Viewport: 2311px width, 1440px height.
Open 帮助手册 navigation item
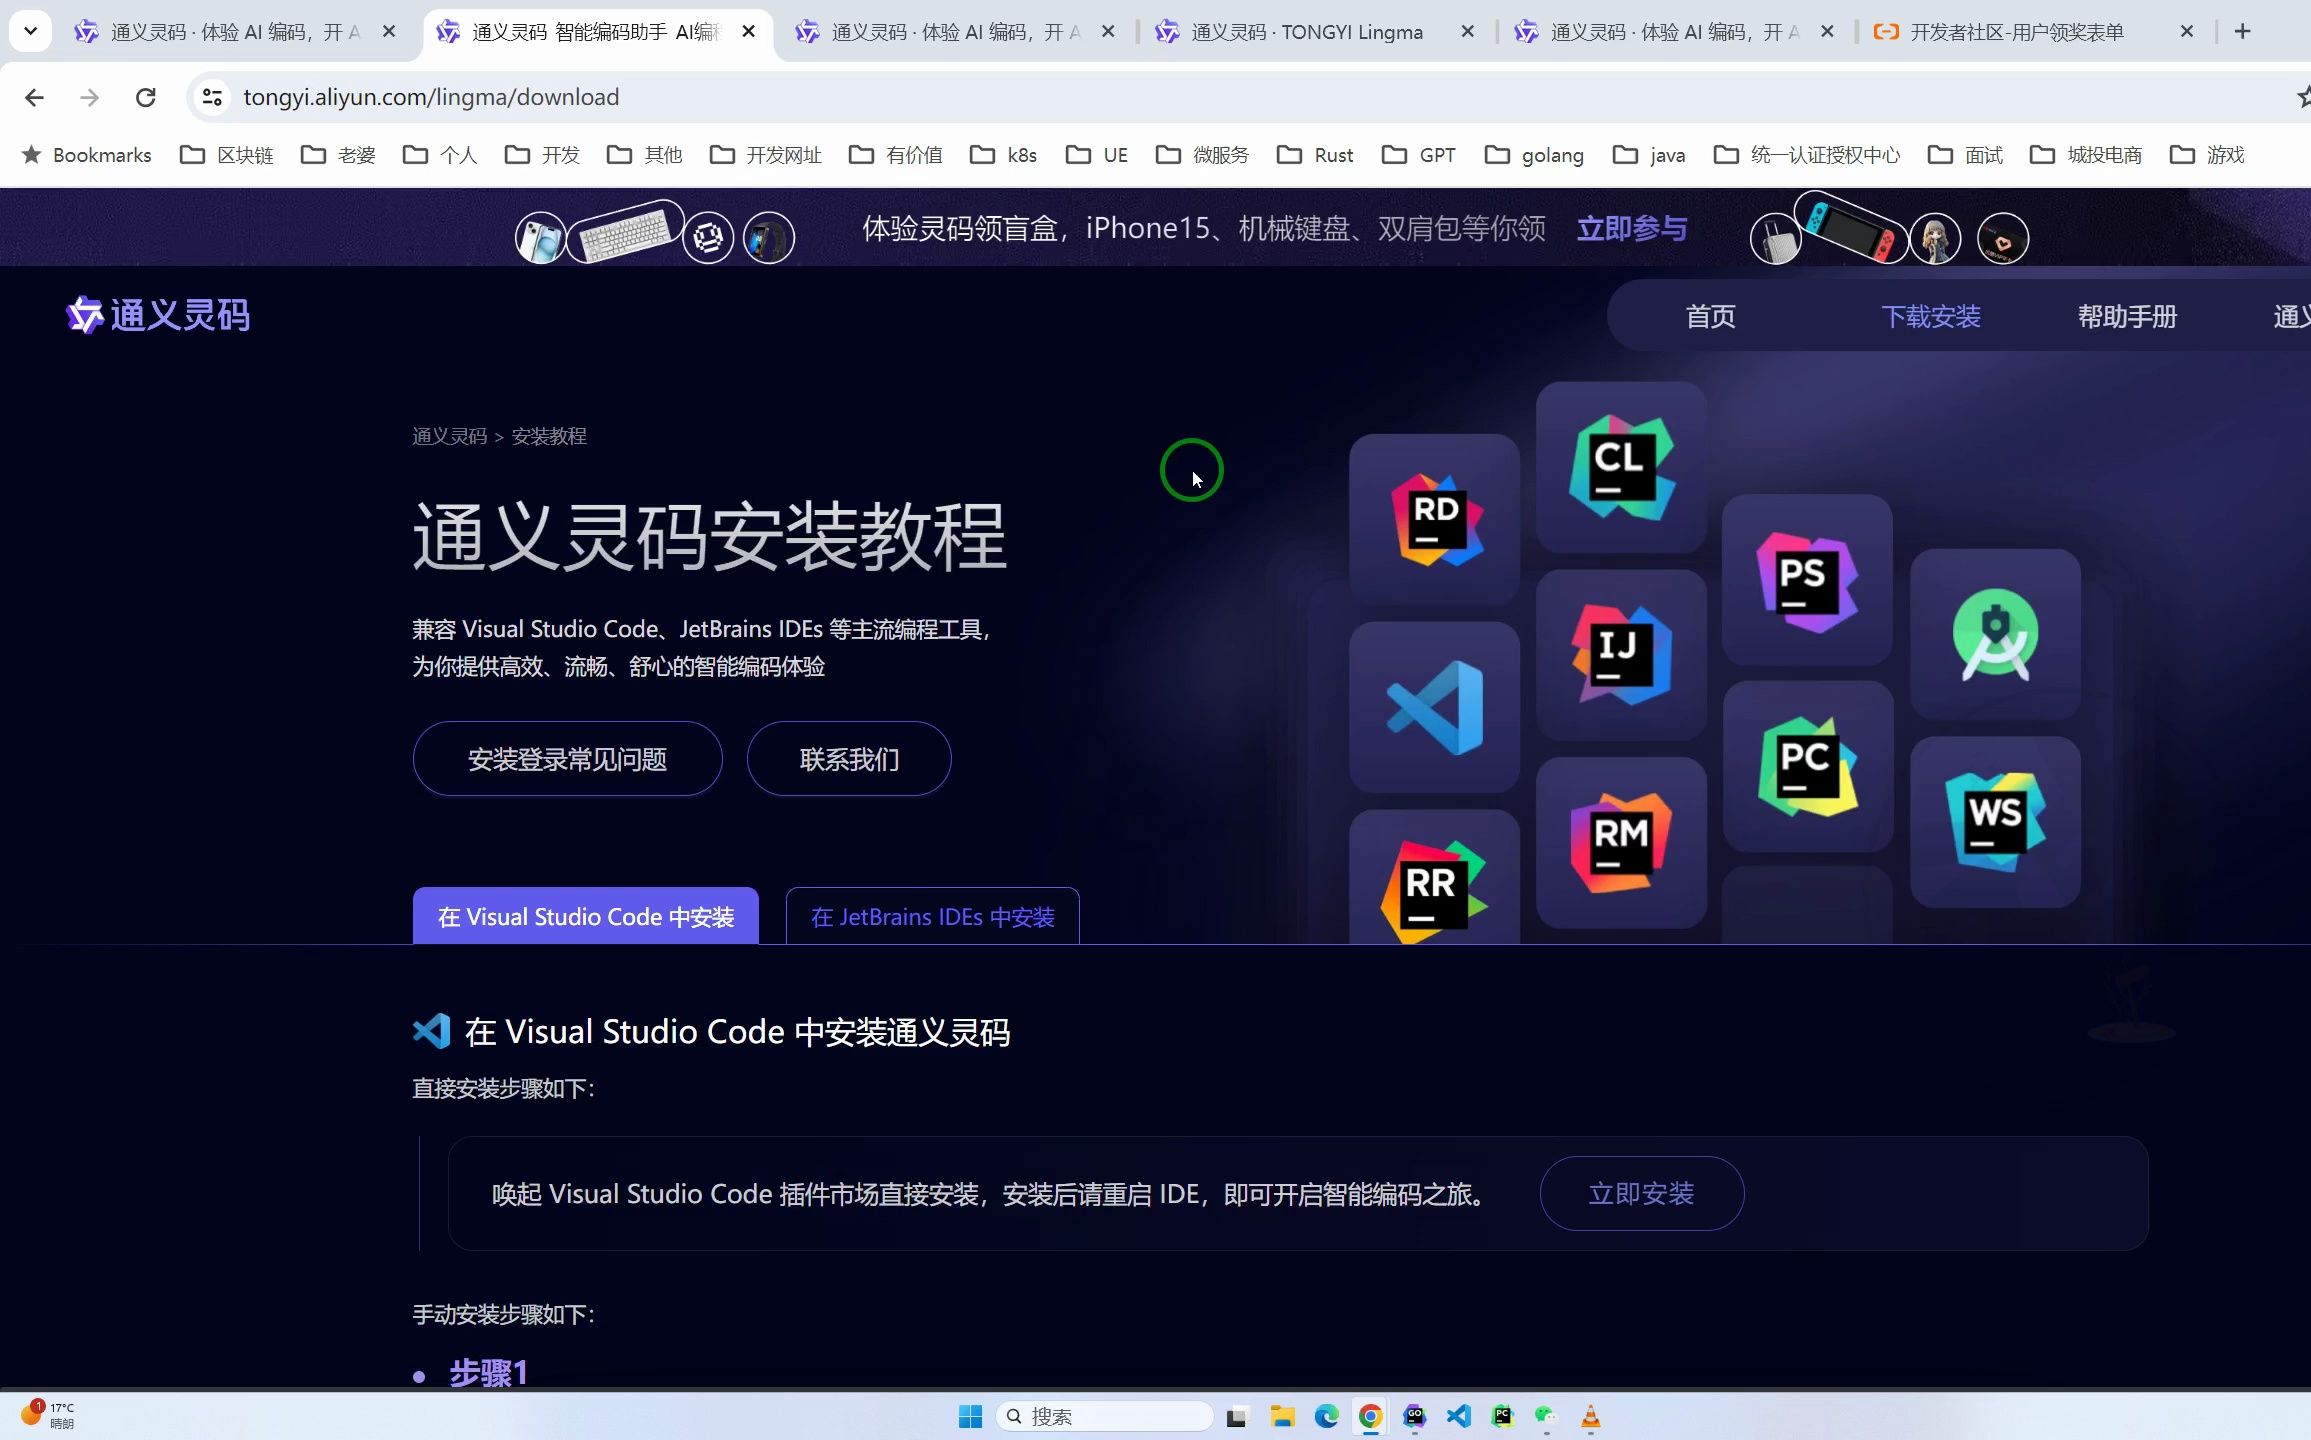tap(2127, 316)
